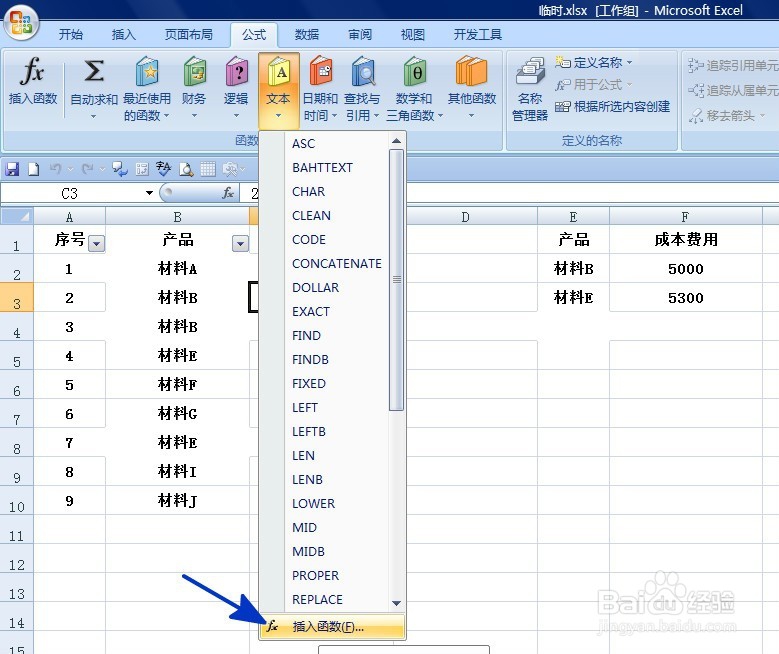Click the fx button in formula bar
The height and width of the screenshot is (654, 779).
tap(228, 193)
